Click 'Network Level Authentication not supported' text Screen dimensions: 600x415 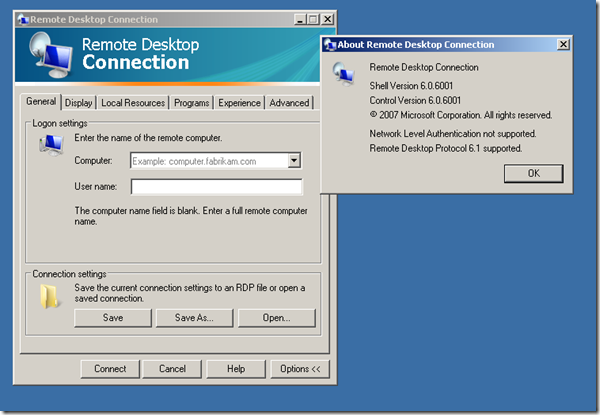pyautogui.click(x=453, y=134)
